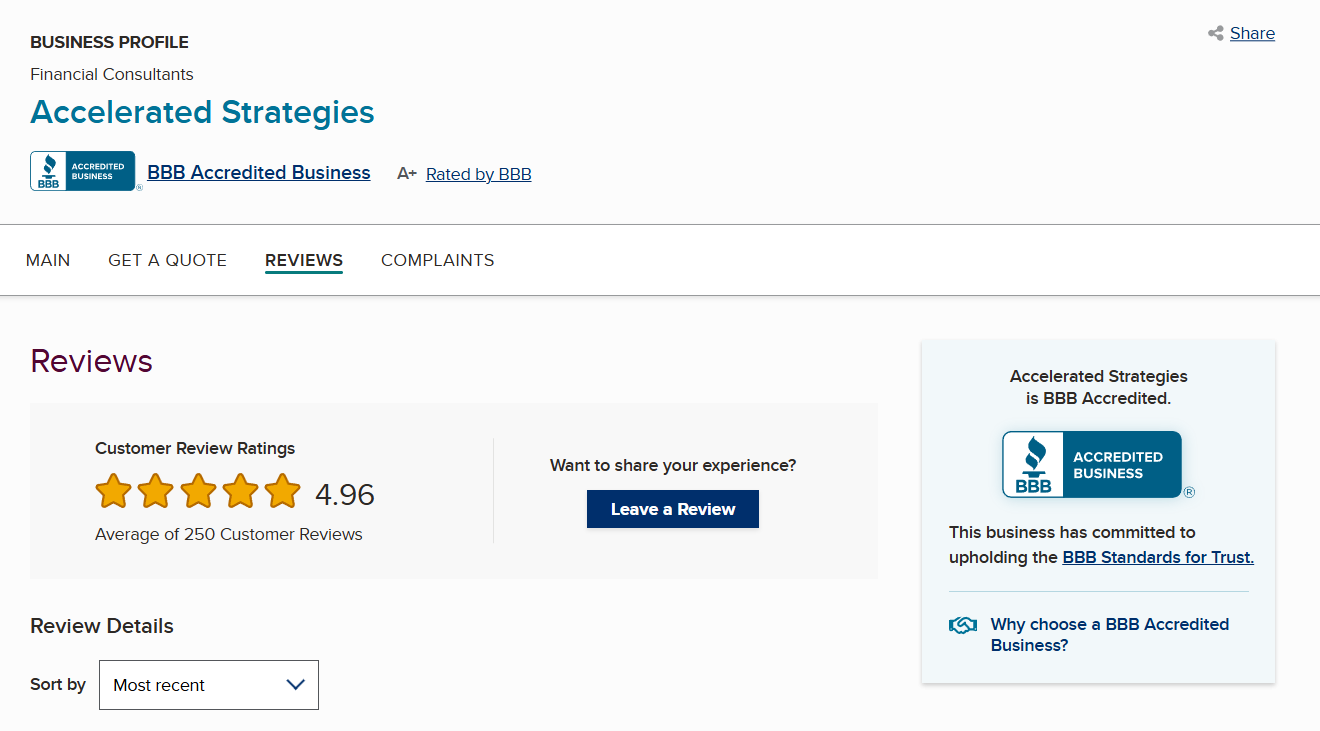The image size is (1320, 731).
Task: Follow the BBB Accredited Business text link
Action: click(x=259, y=173)
